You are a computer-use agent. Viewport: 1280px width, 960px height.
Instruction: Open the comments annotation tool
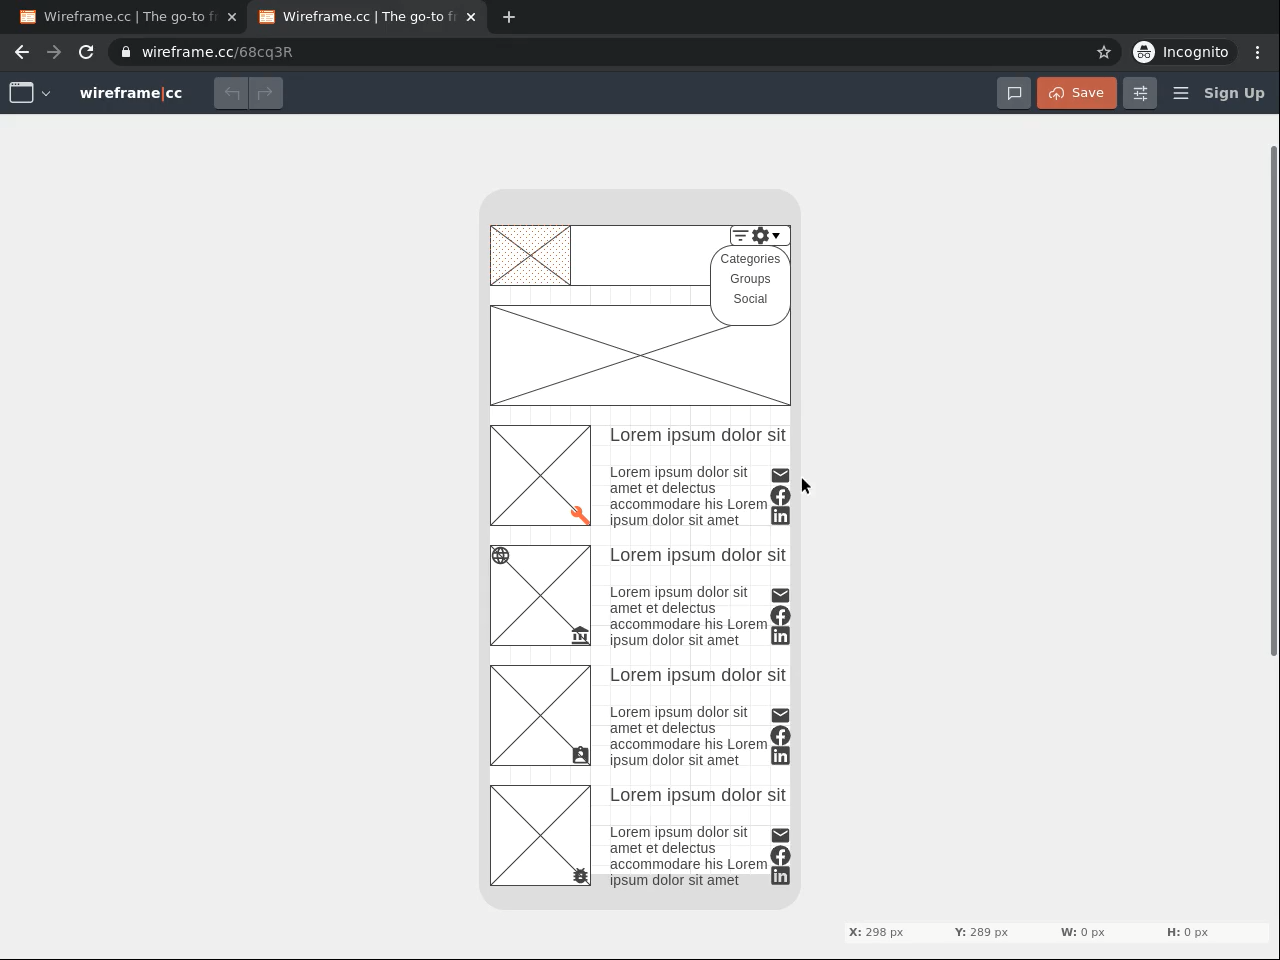coord(1014,93)
